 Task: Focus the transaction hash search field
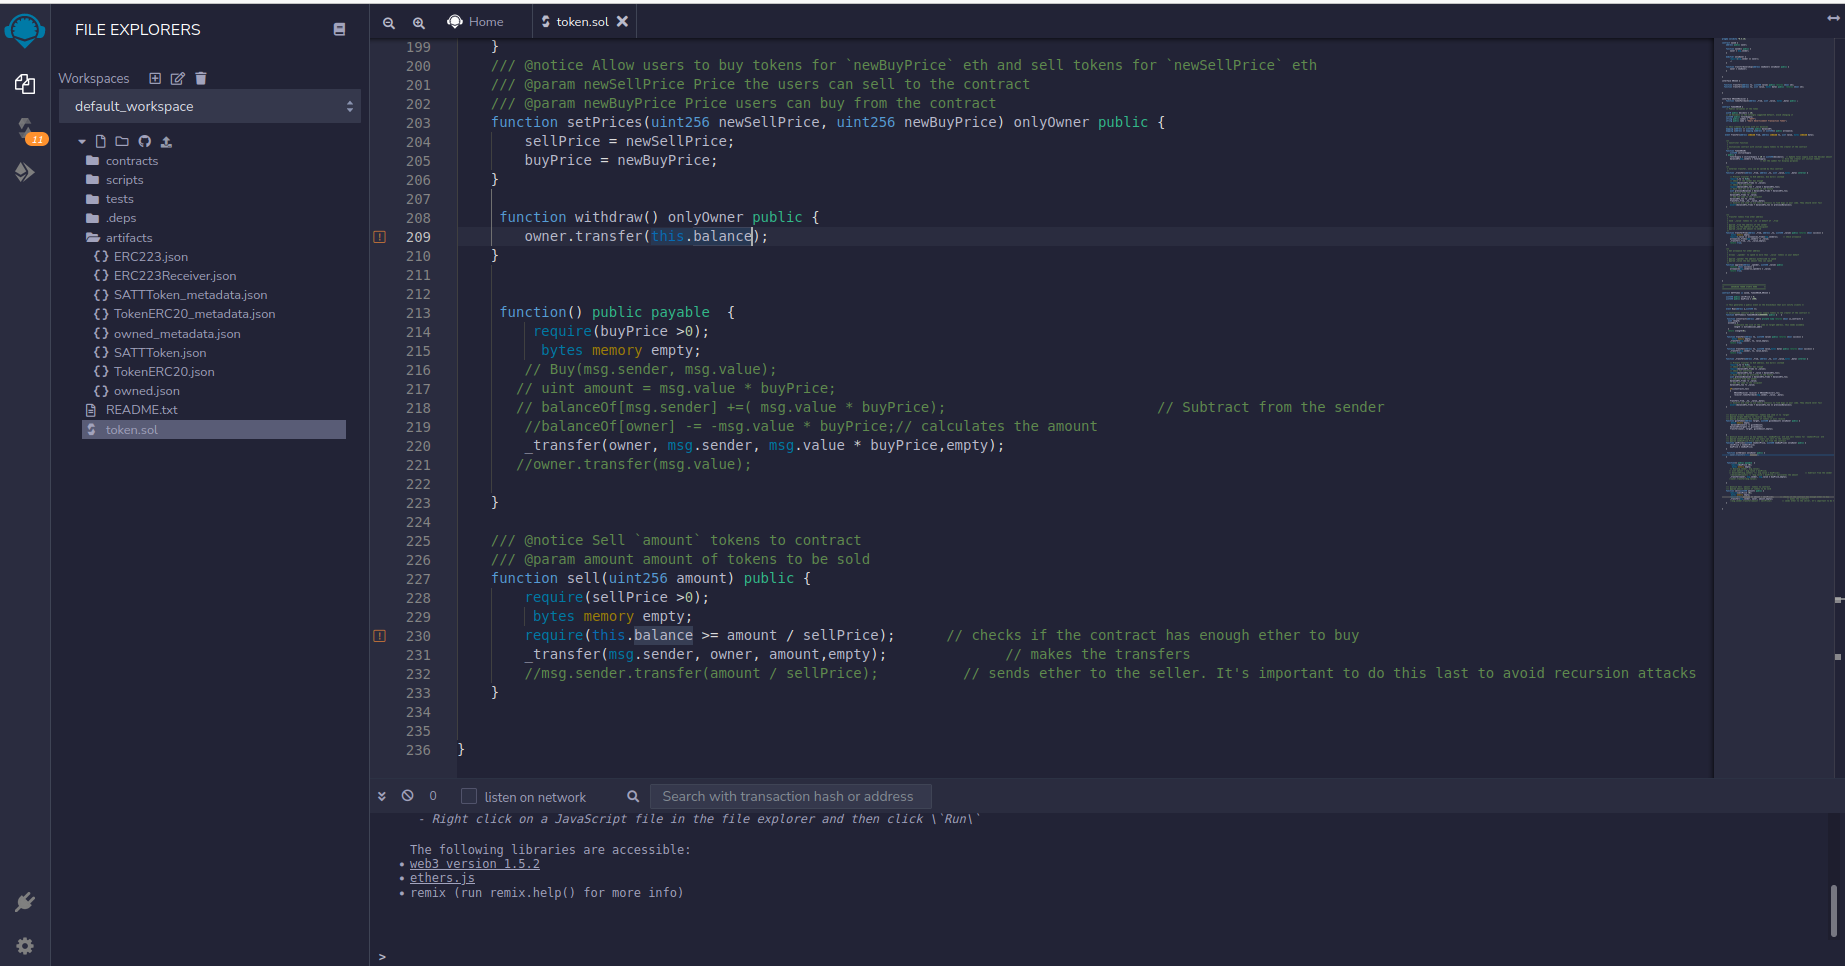click(x=790, y=796)
